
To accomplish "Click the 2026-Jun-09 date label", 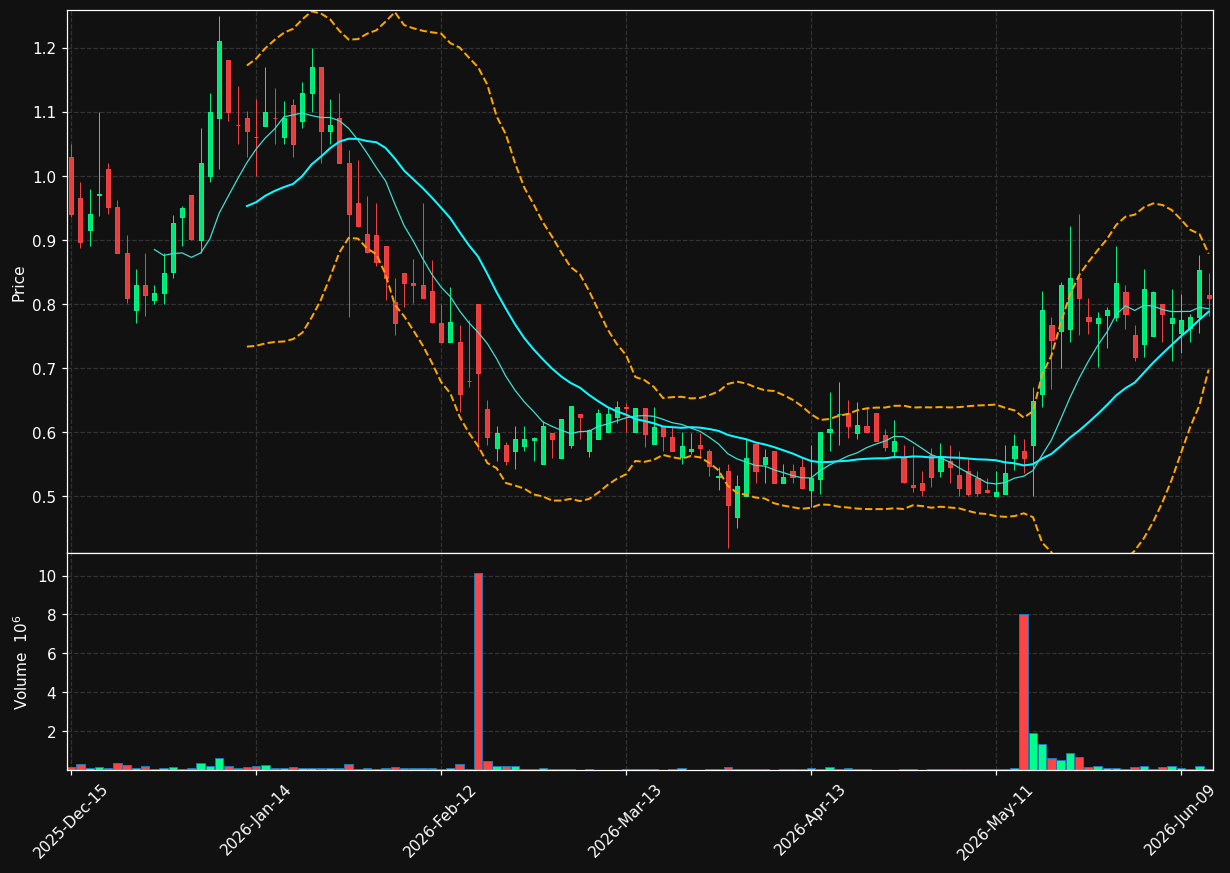I will point(1181,821).
